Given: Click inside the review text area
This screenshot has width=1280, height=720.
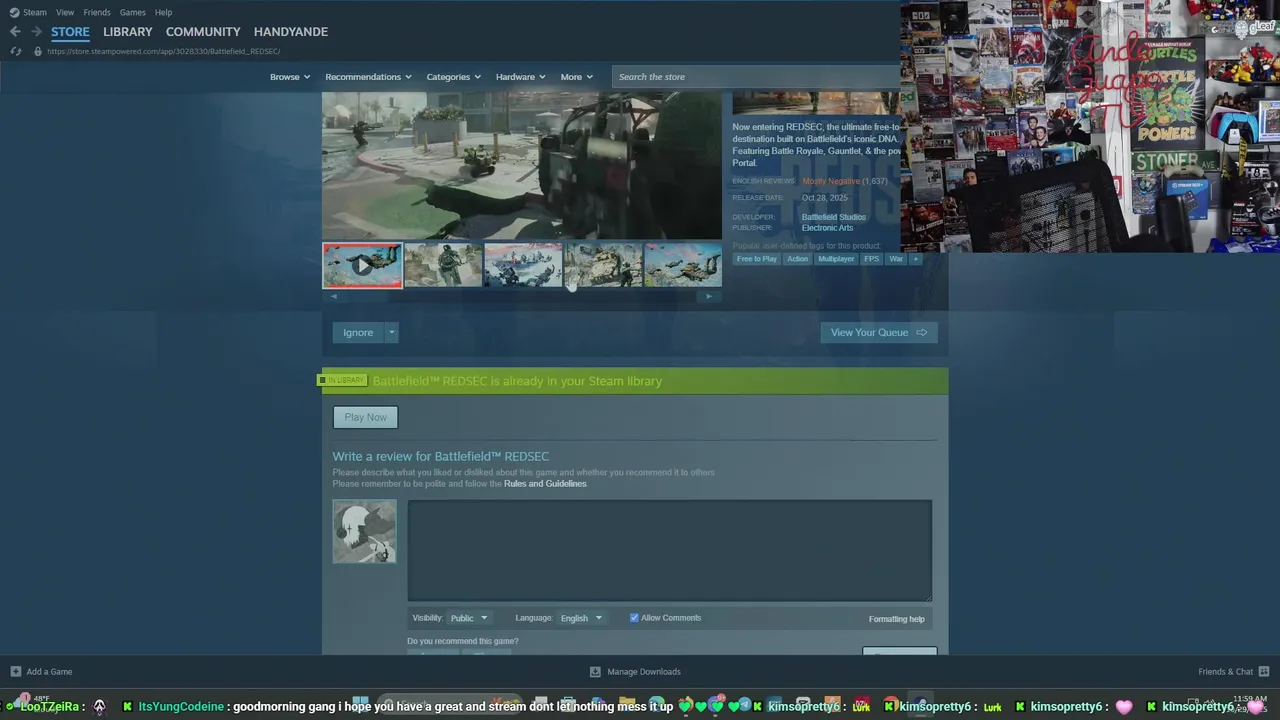Looking at the screenshot, I should tap(669, 551).
